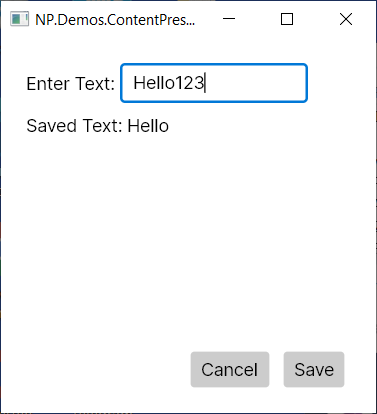The height and width of the screenshot is (414, 377).
Task: Click the app icon in the title bar
Action: (19, 19)
